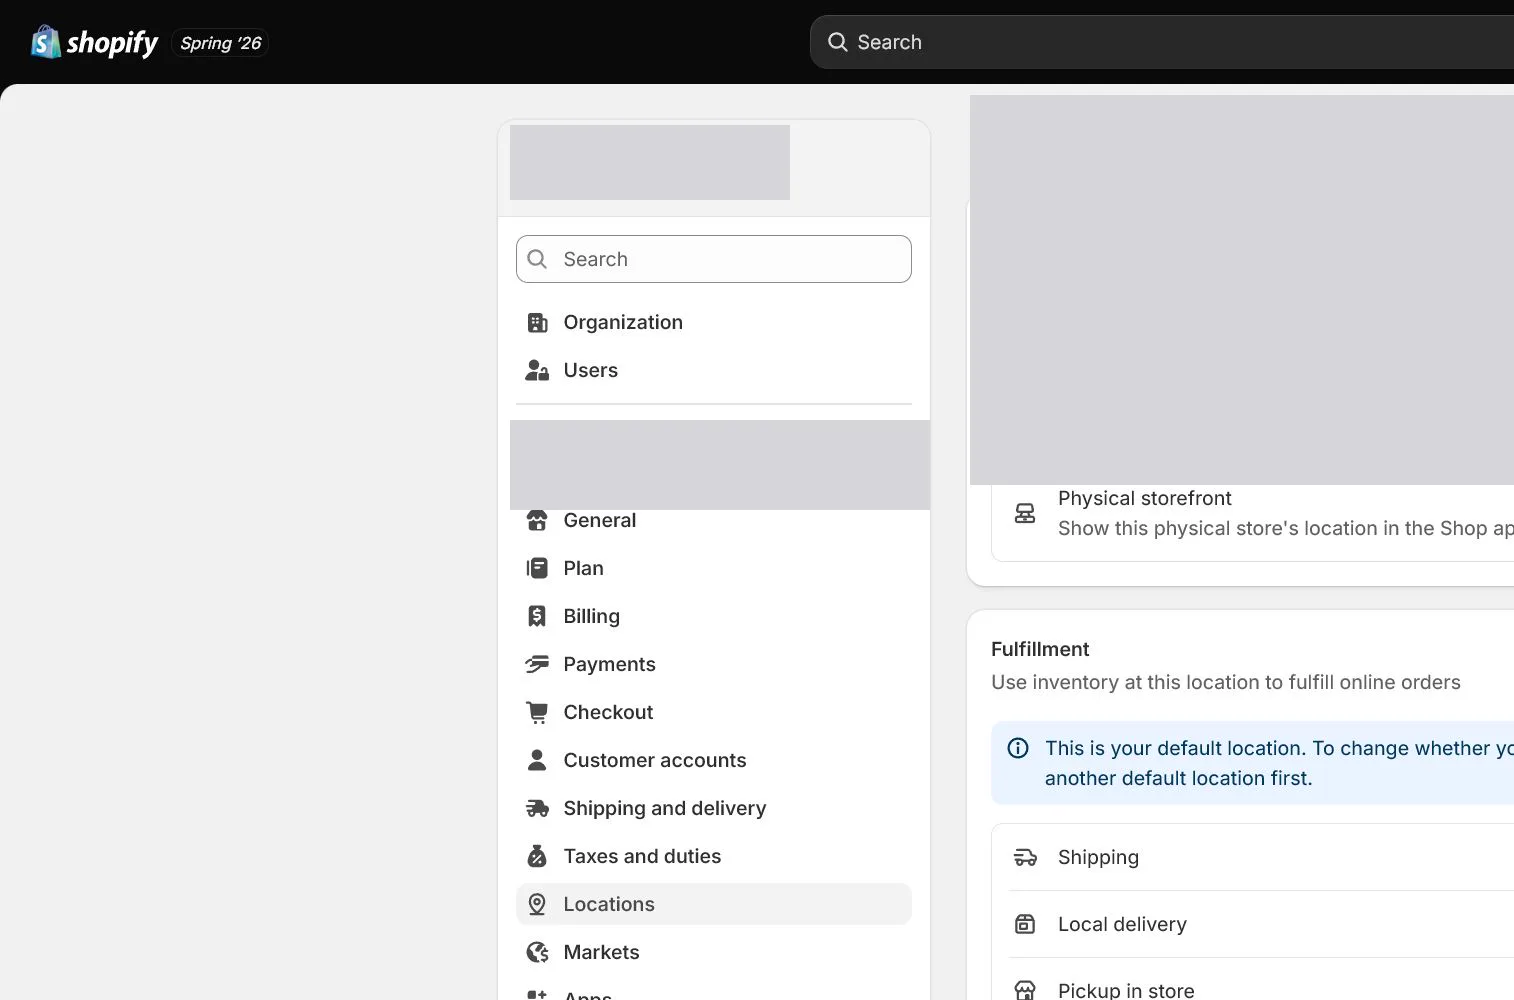The width and height of the screenshot is (1514, 1000).
Task: Click the Shipping truck icon in Fulfillment
Action: click(x=1025, y=857)
